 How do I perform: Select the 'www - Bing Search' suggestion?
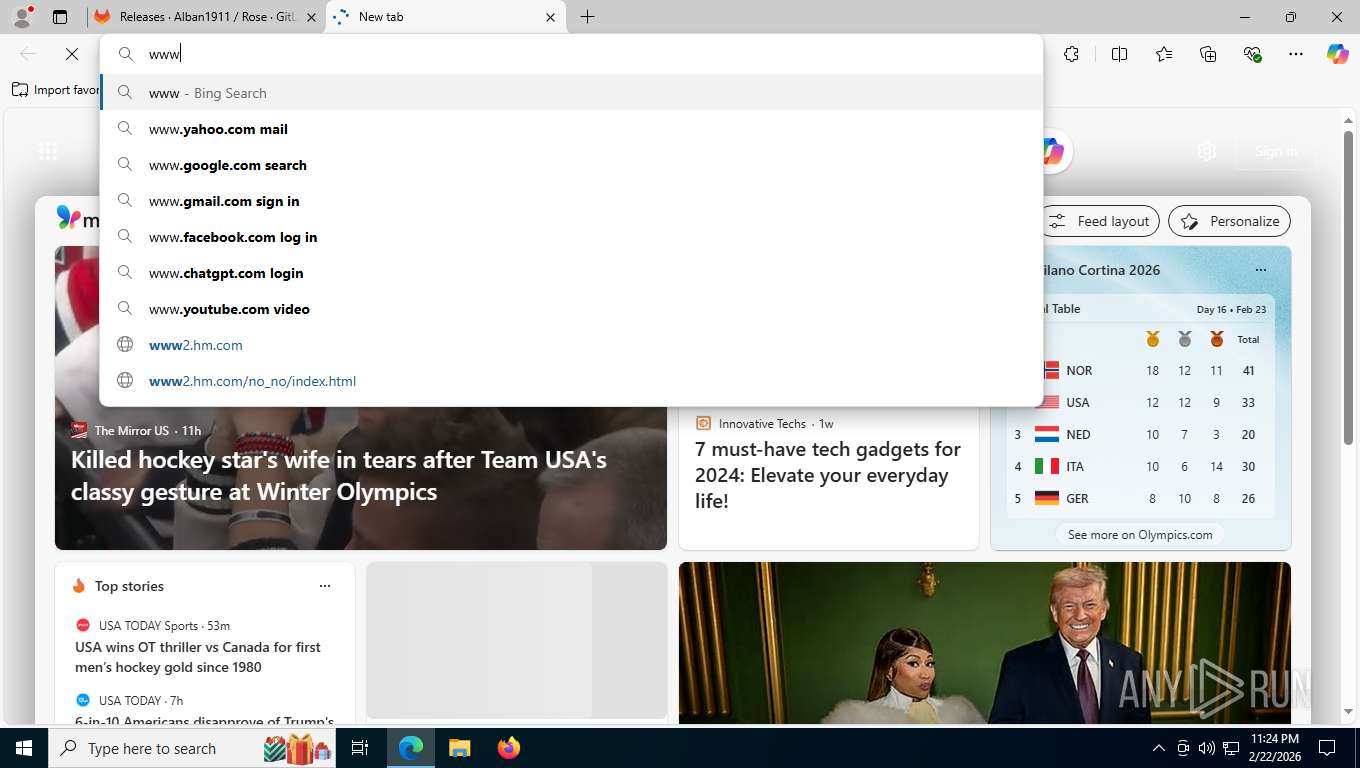point(572,93)
